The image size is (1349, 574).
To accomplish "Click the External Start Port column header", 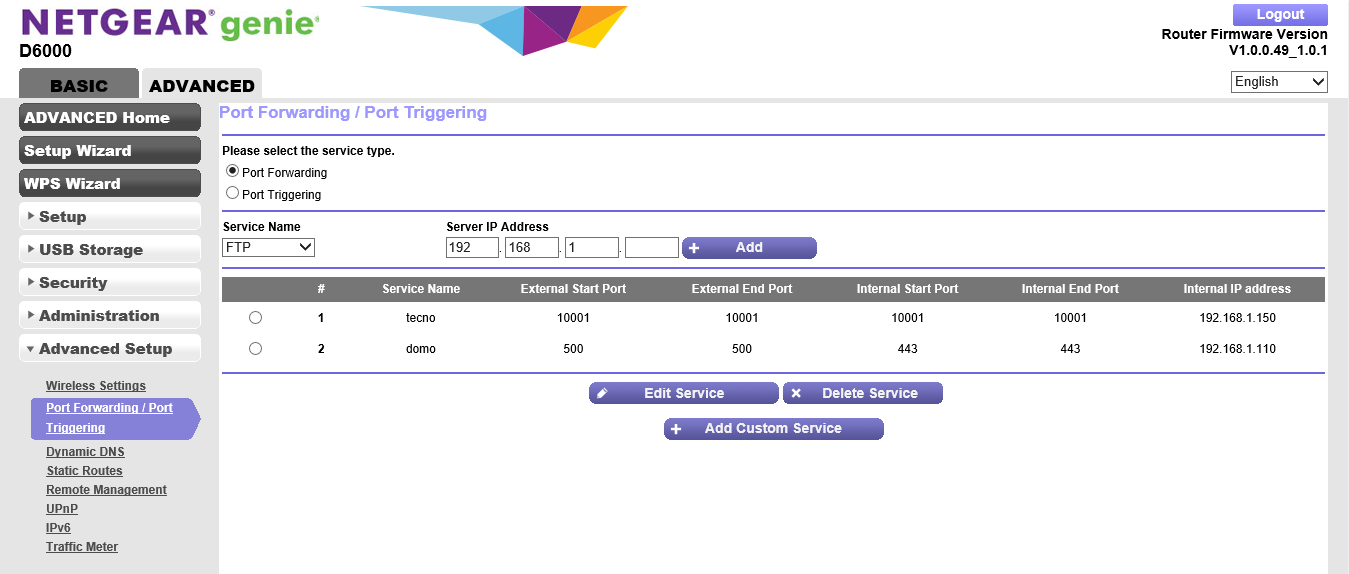I will click(x=573, y=289).
